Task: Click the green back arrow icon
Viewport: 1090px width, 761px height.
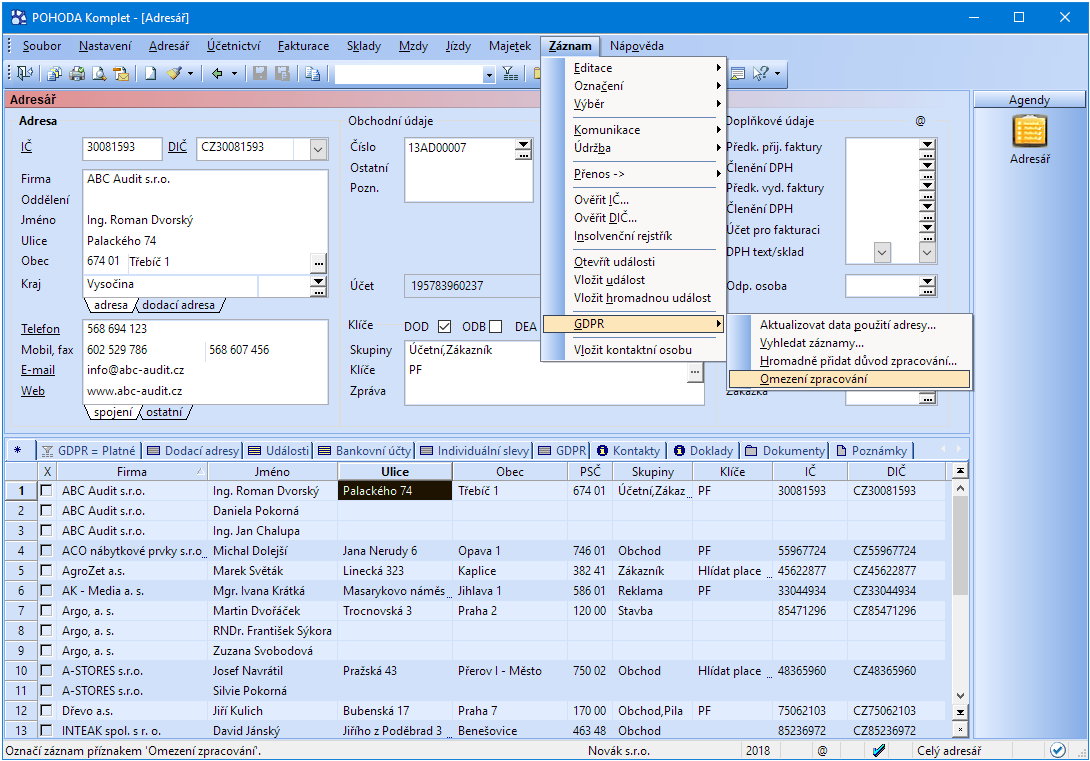Action: (x=217, y=73)
